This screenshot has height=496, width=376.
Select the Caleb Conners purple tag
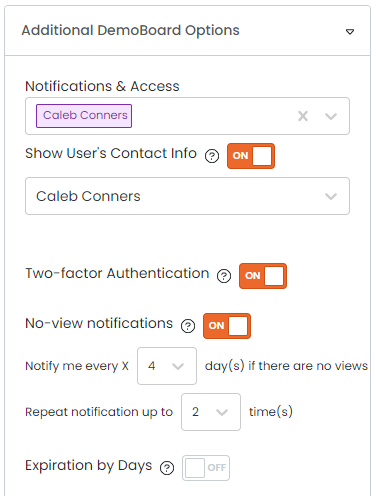click(x=84, y=116)
